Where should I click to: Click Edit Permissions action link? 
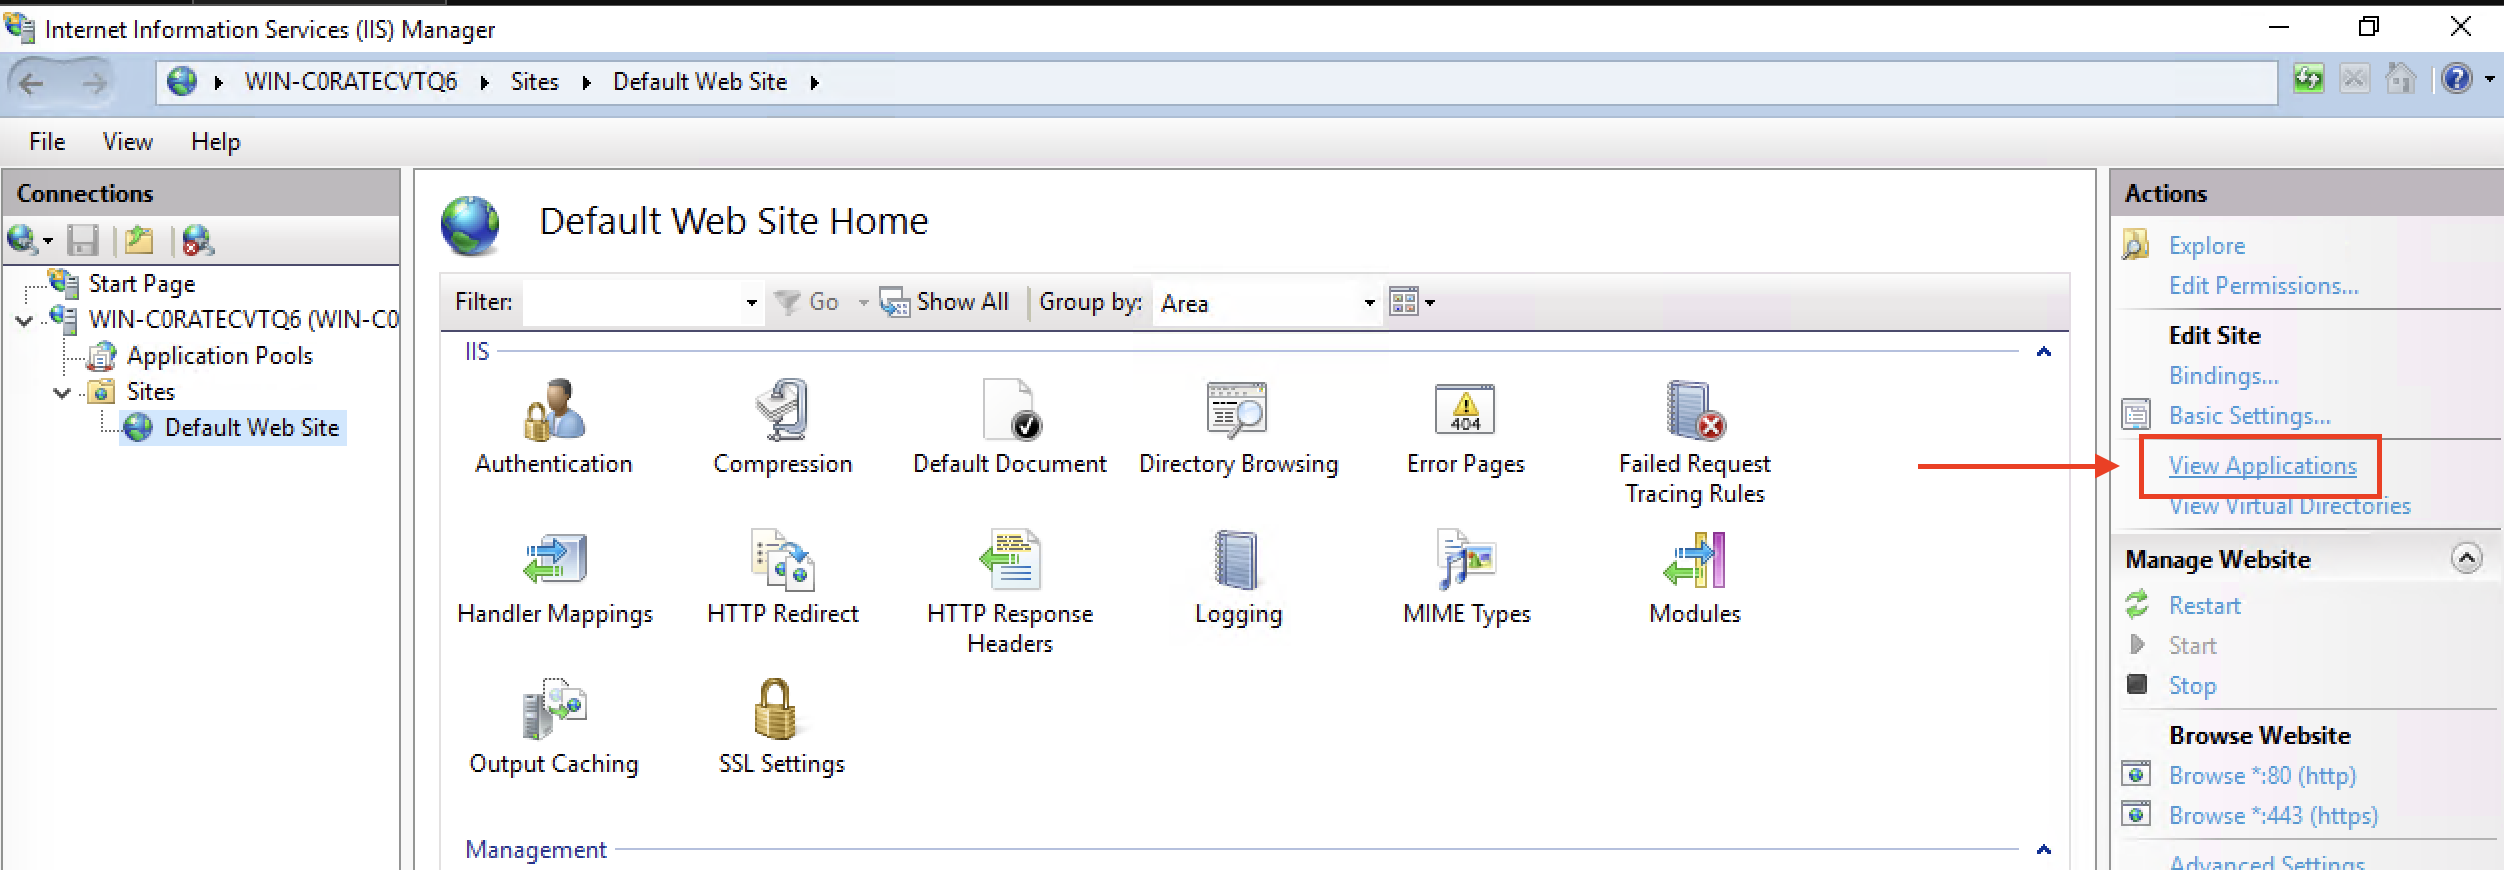coord(2264,286)
